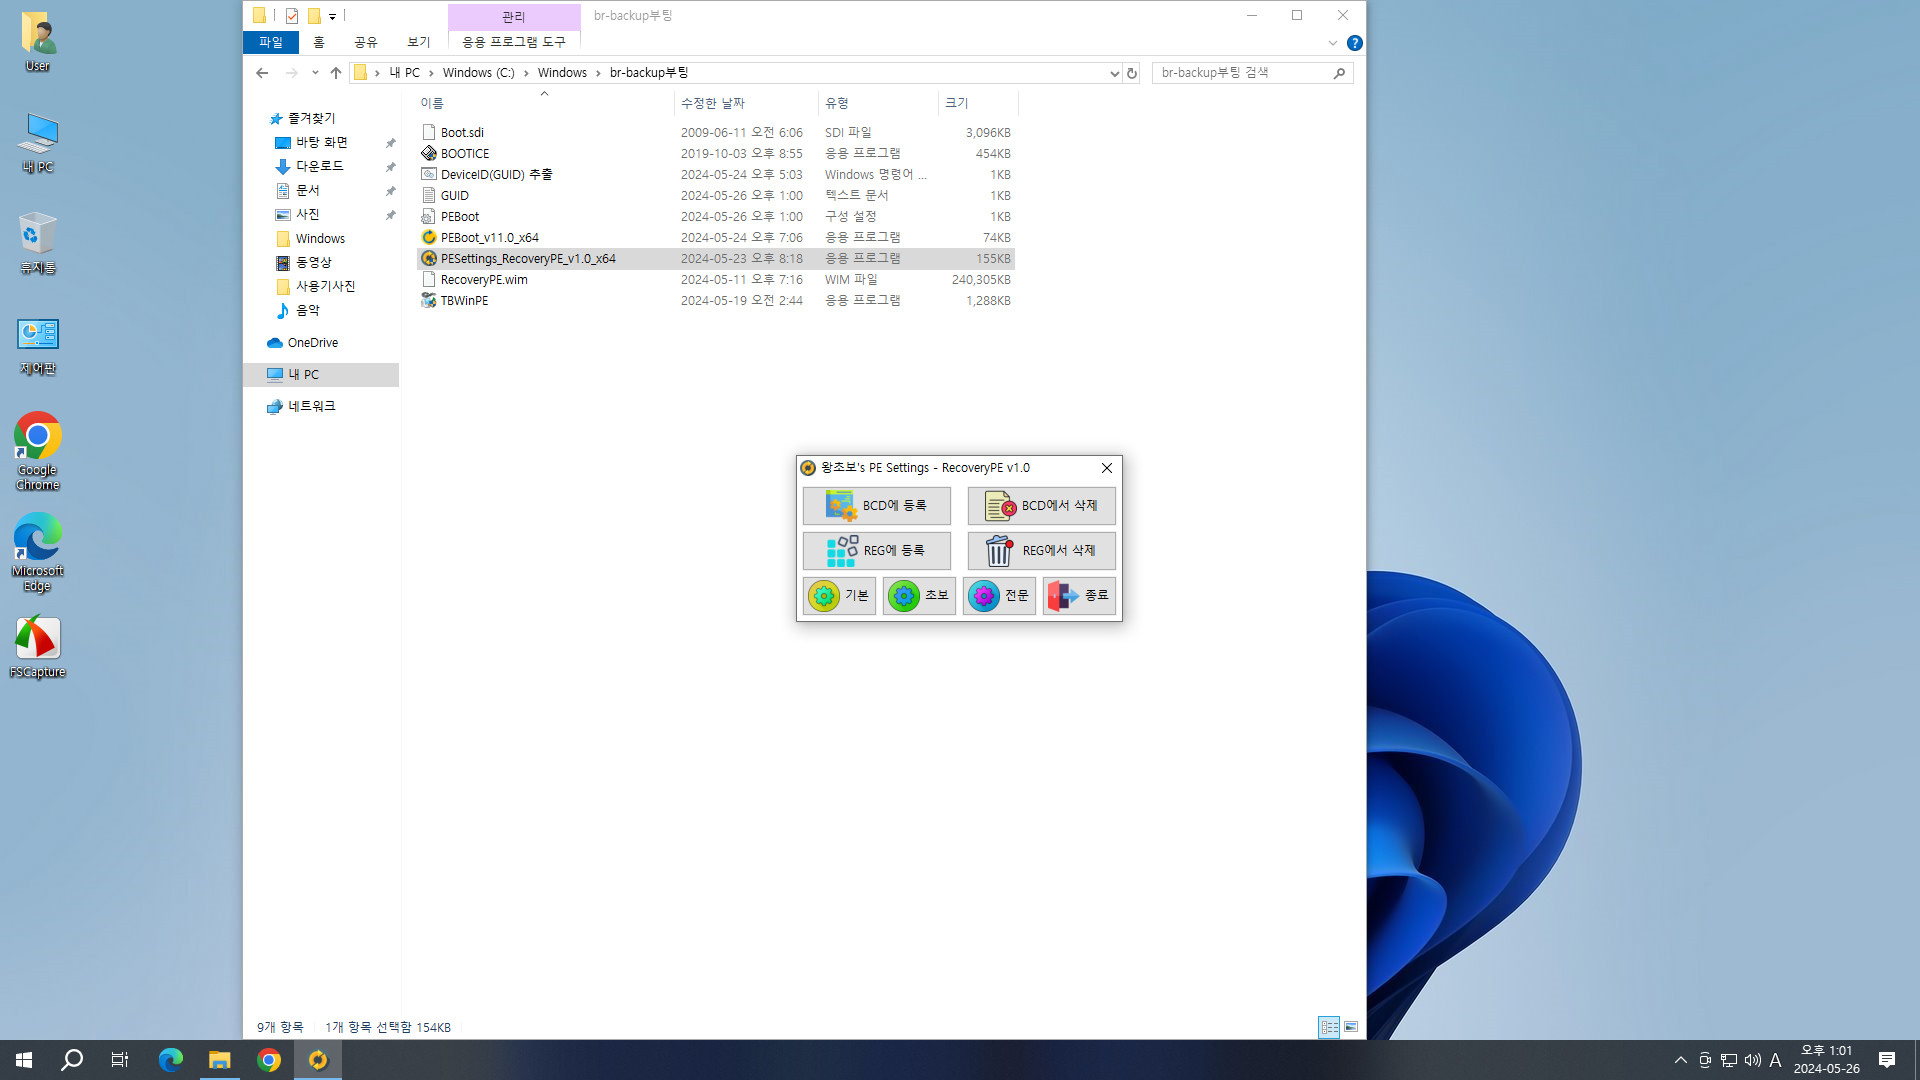Refresh the current folder

click(1132, 73)
